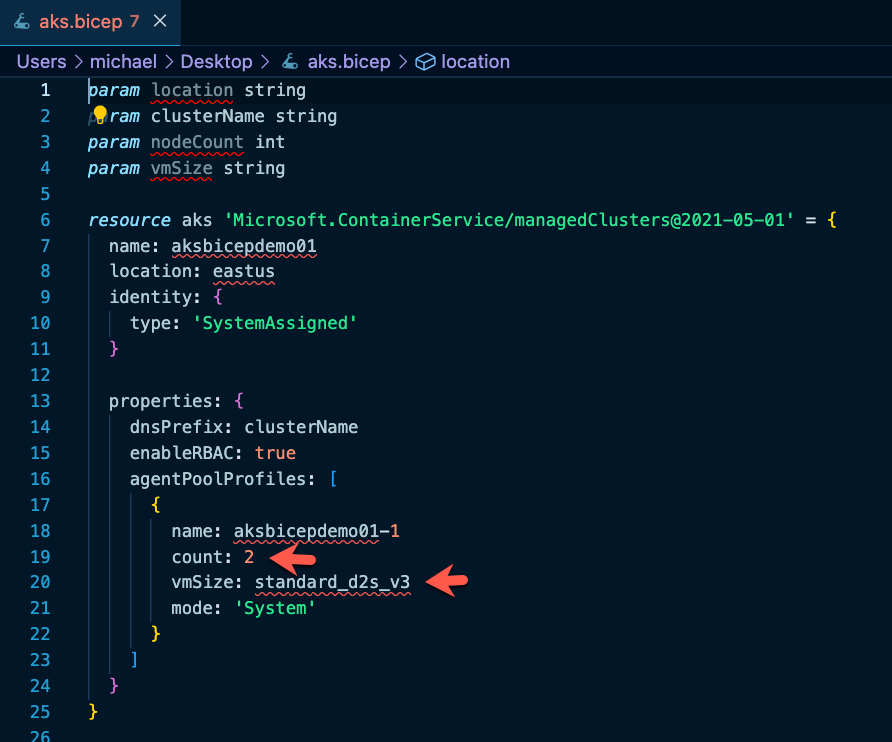The height and width of the screenshot is (742, 892).
Task: Click the 'aksbicepdemo01-1' name on line 18
Action: point(316,531)
